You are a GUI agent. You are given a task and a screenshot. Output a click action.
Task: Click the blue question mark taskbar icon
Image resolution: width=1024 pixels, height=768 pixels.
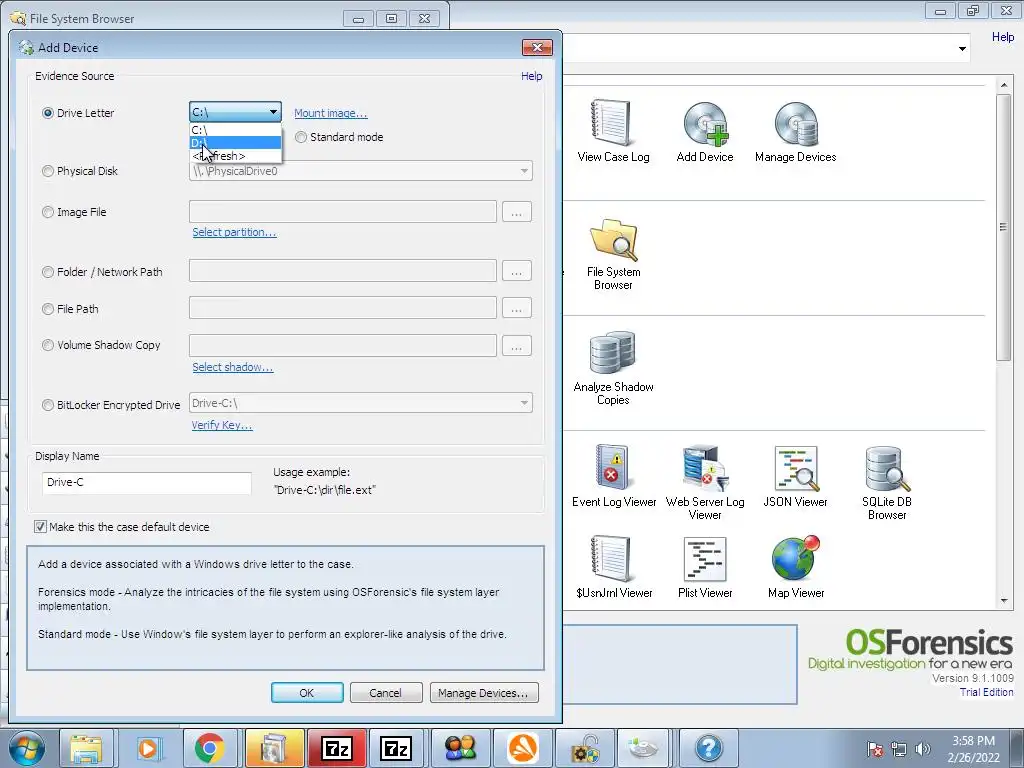708,748
